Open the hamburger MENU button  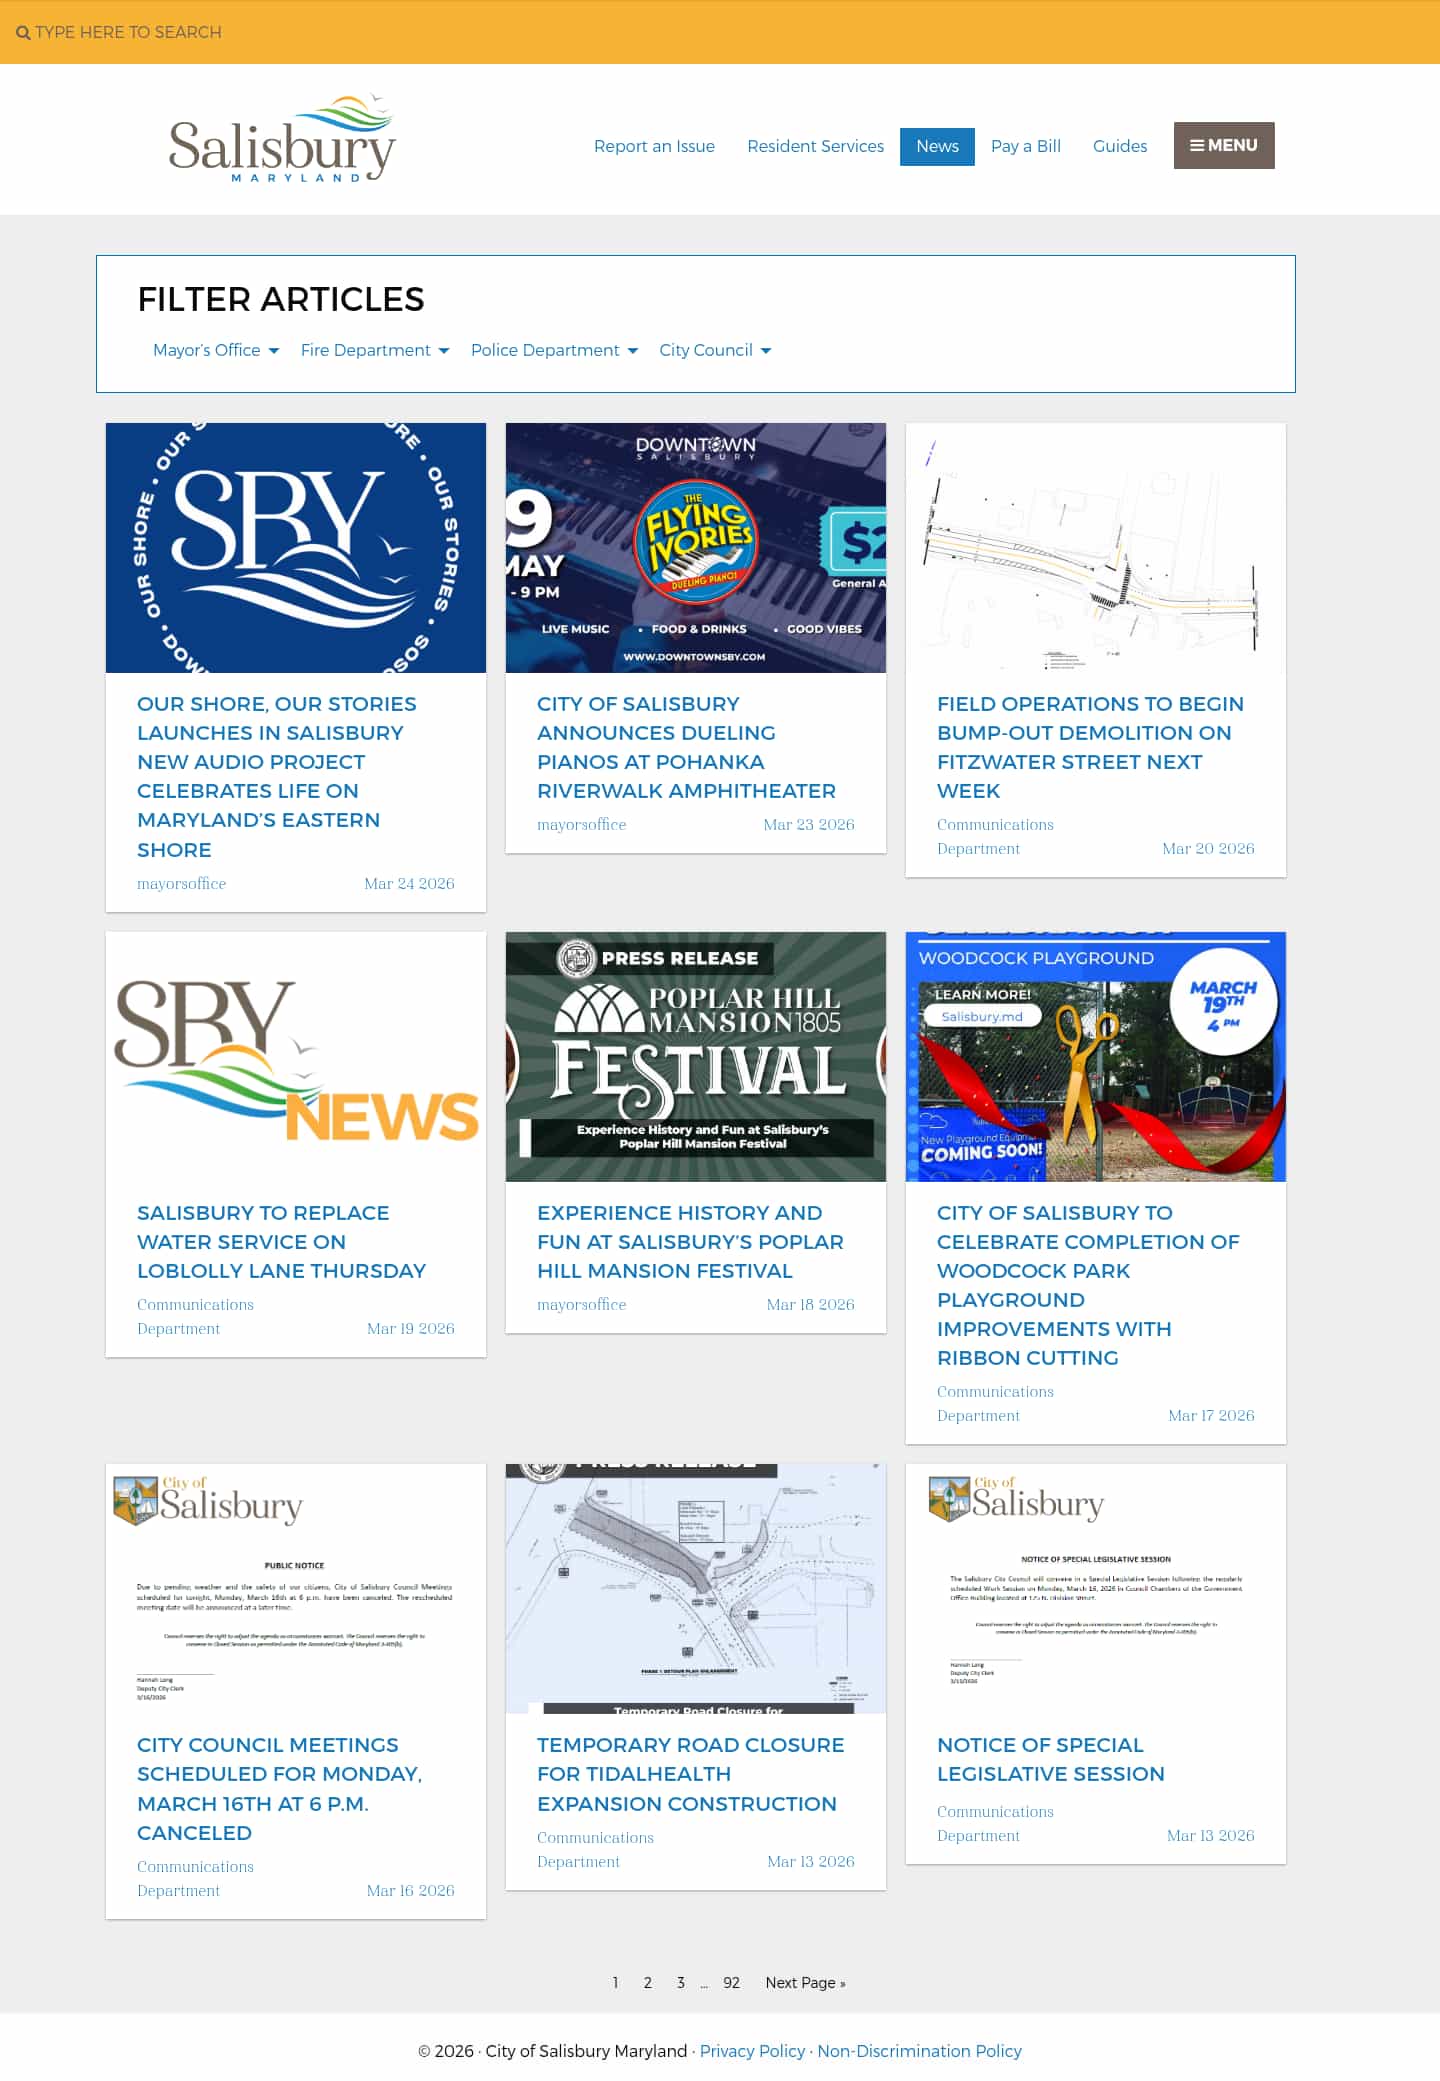tap(1224, 145)
